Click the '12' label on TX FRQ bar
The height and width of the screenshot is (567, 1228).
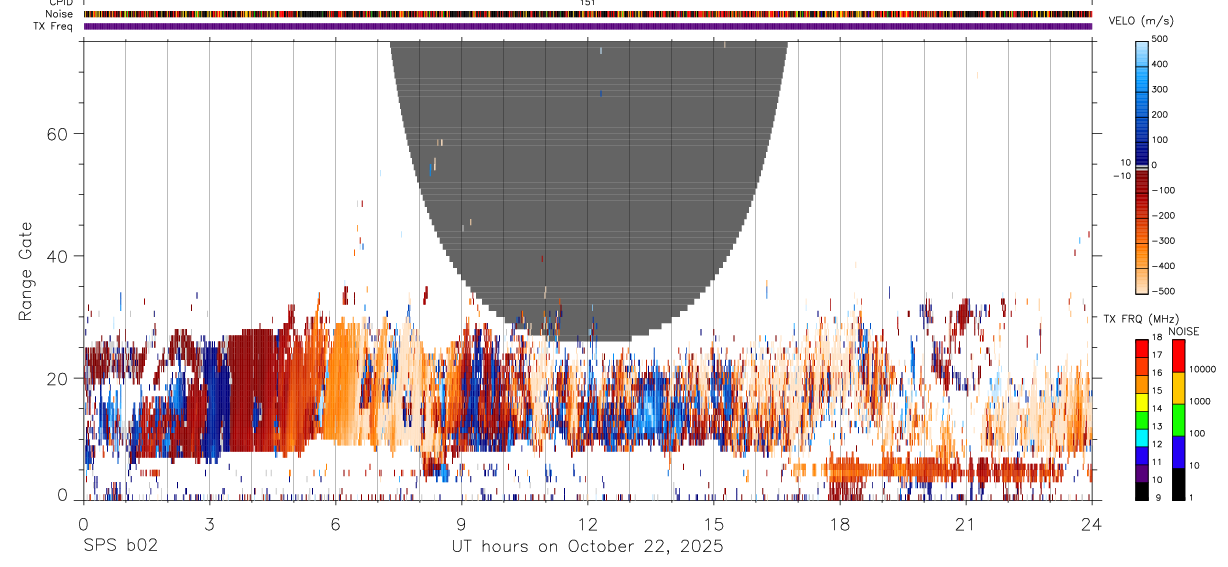click(1157, 444)
